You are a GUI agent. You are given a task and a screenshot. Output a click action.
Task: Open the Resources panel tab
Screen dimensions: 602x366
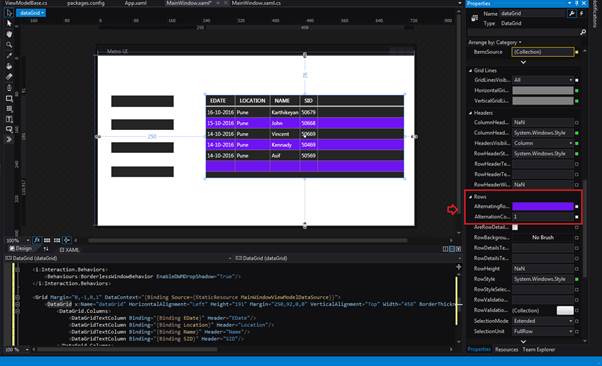(506, 349)
